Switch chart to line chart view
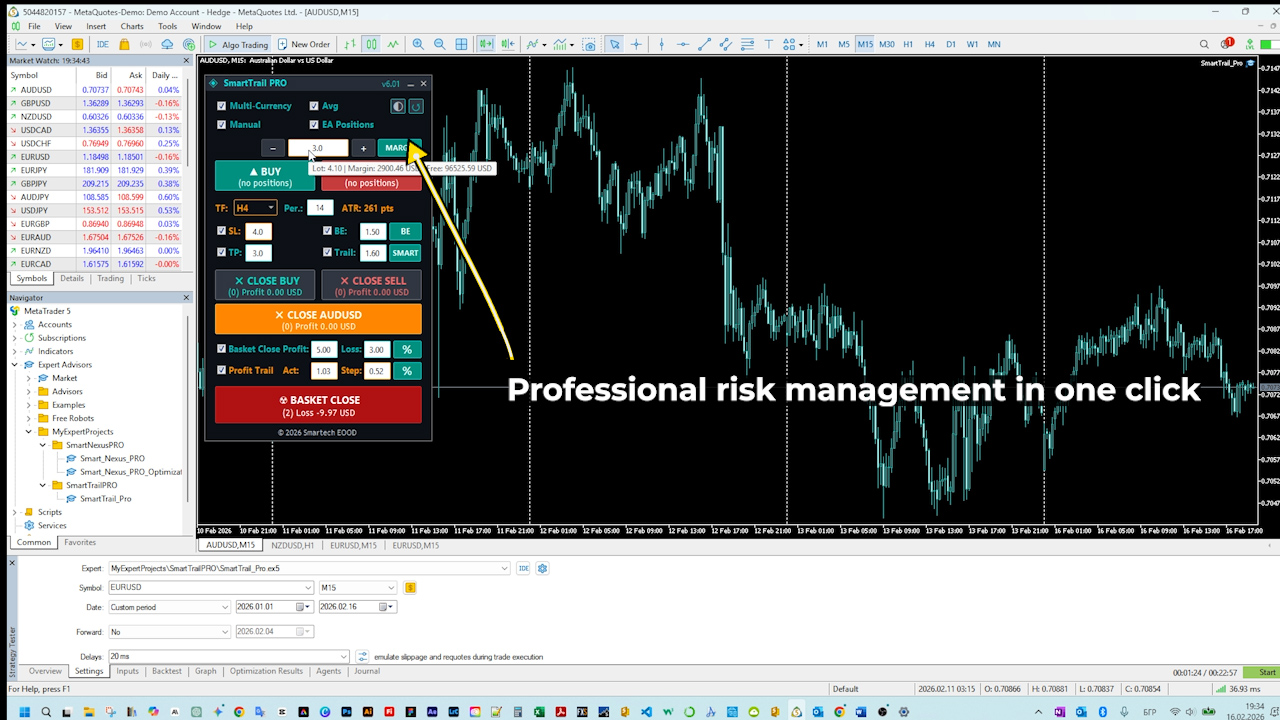This screenshot has width=1280, height=720. pyautogui.click(x=393, y=44)
